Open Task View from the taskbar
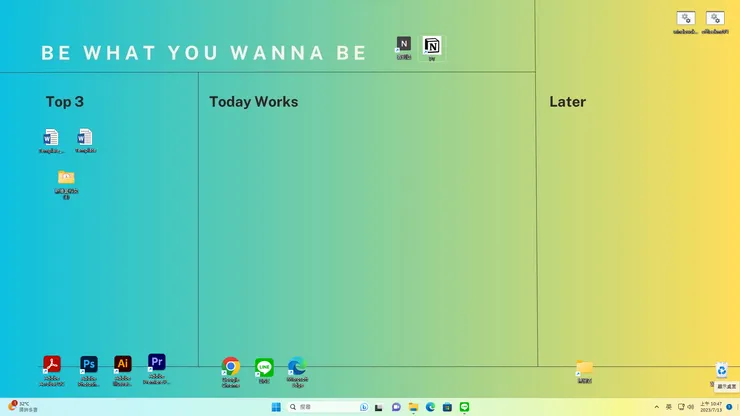This screenshot has height=416, width=740. coord(378,407)
